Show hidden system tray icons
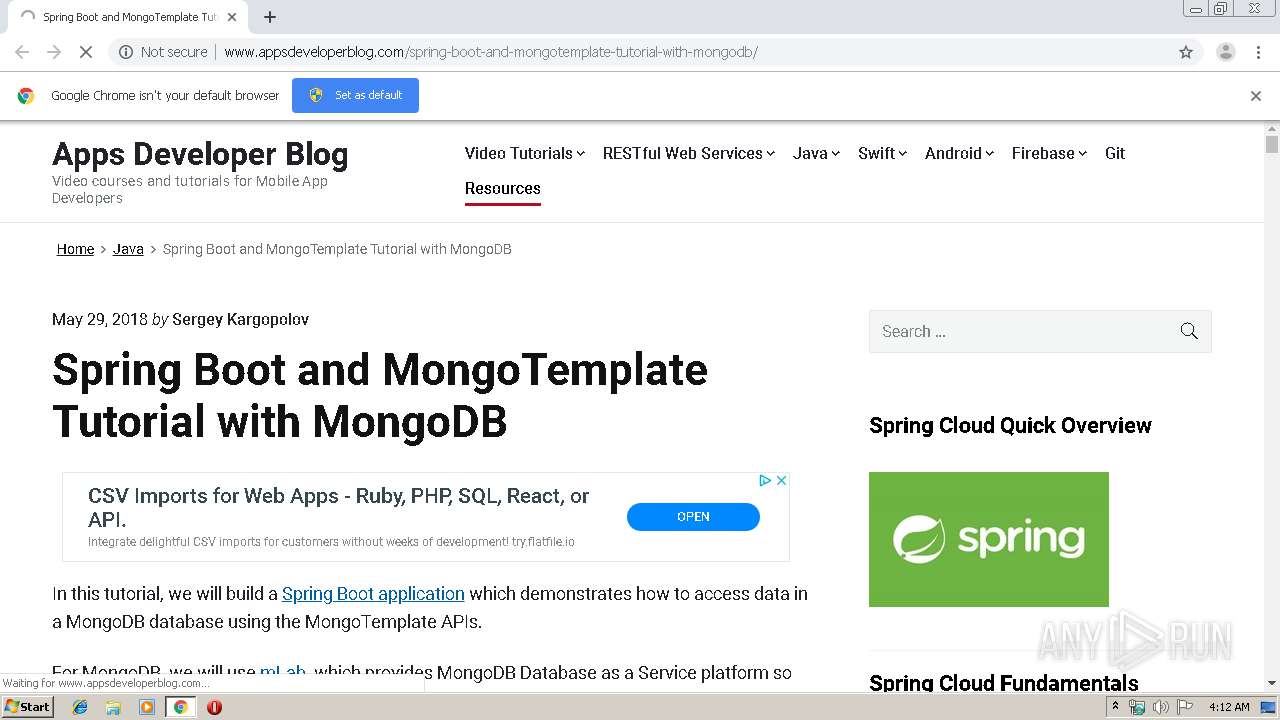Viewport: 1280px width, 720px height. point(1115,707)
